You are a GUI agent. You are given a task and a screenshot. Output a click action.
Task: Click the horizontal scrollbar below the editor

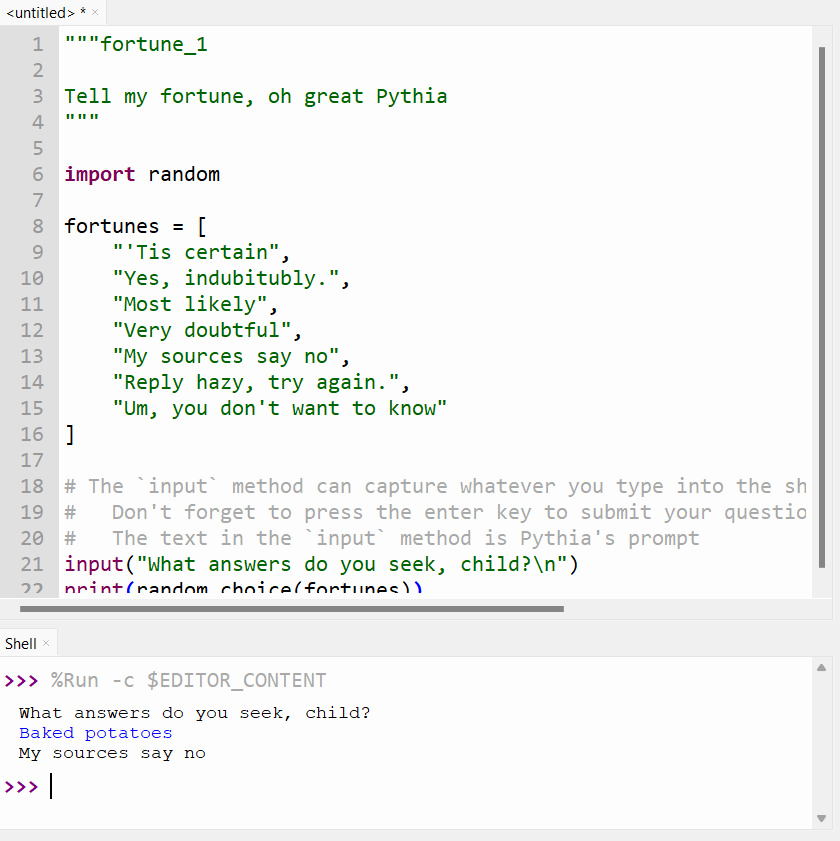[290, 608]
